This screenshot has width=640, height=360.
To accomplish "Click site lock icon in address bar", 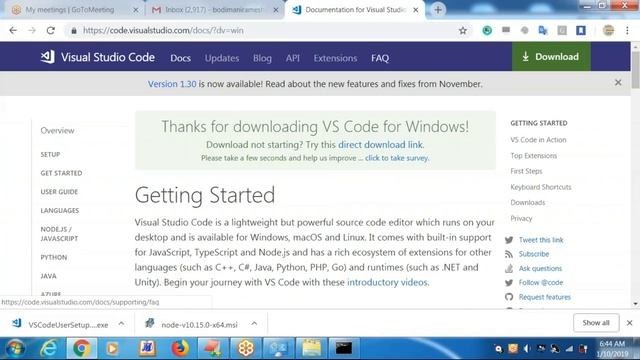I will coord(74,31).
